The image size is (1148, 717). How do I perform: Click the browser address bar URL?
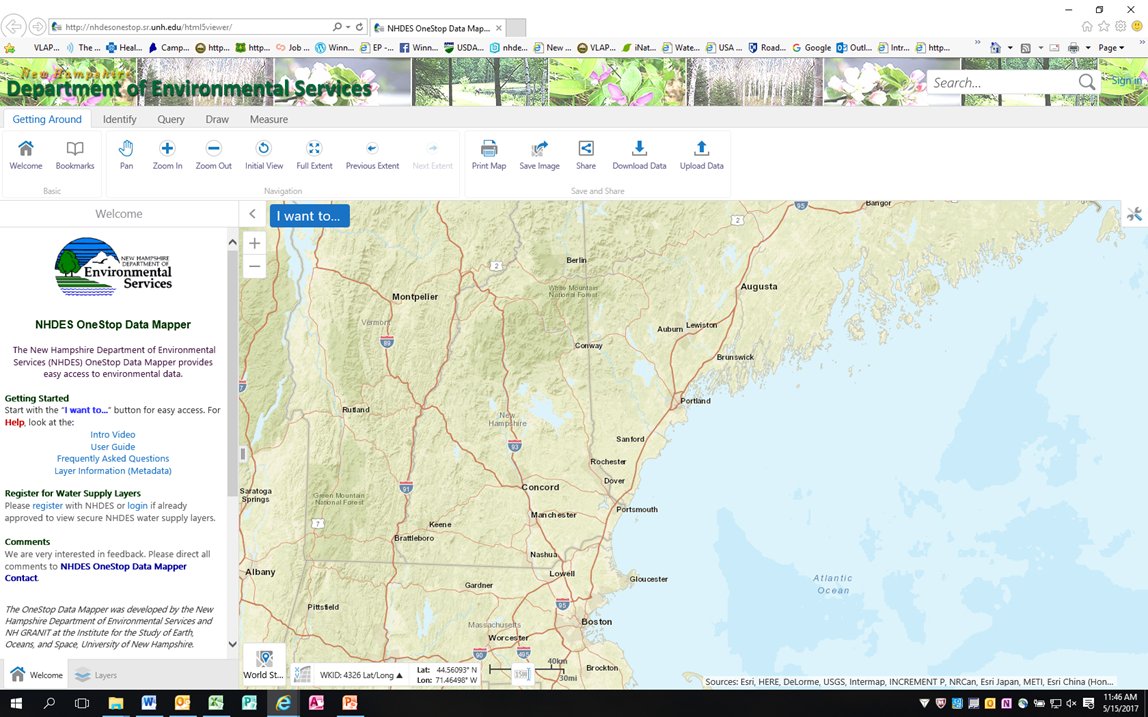pyautogui.click(x=148, y=27)
